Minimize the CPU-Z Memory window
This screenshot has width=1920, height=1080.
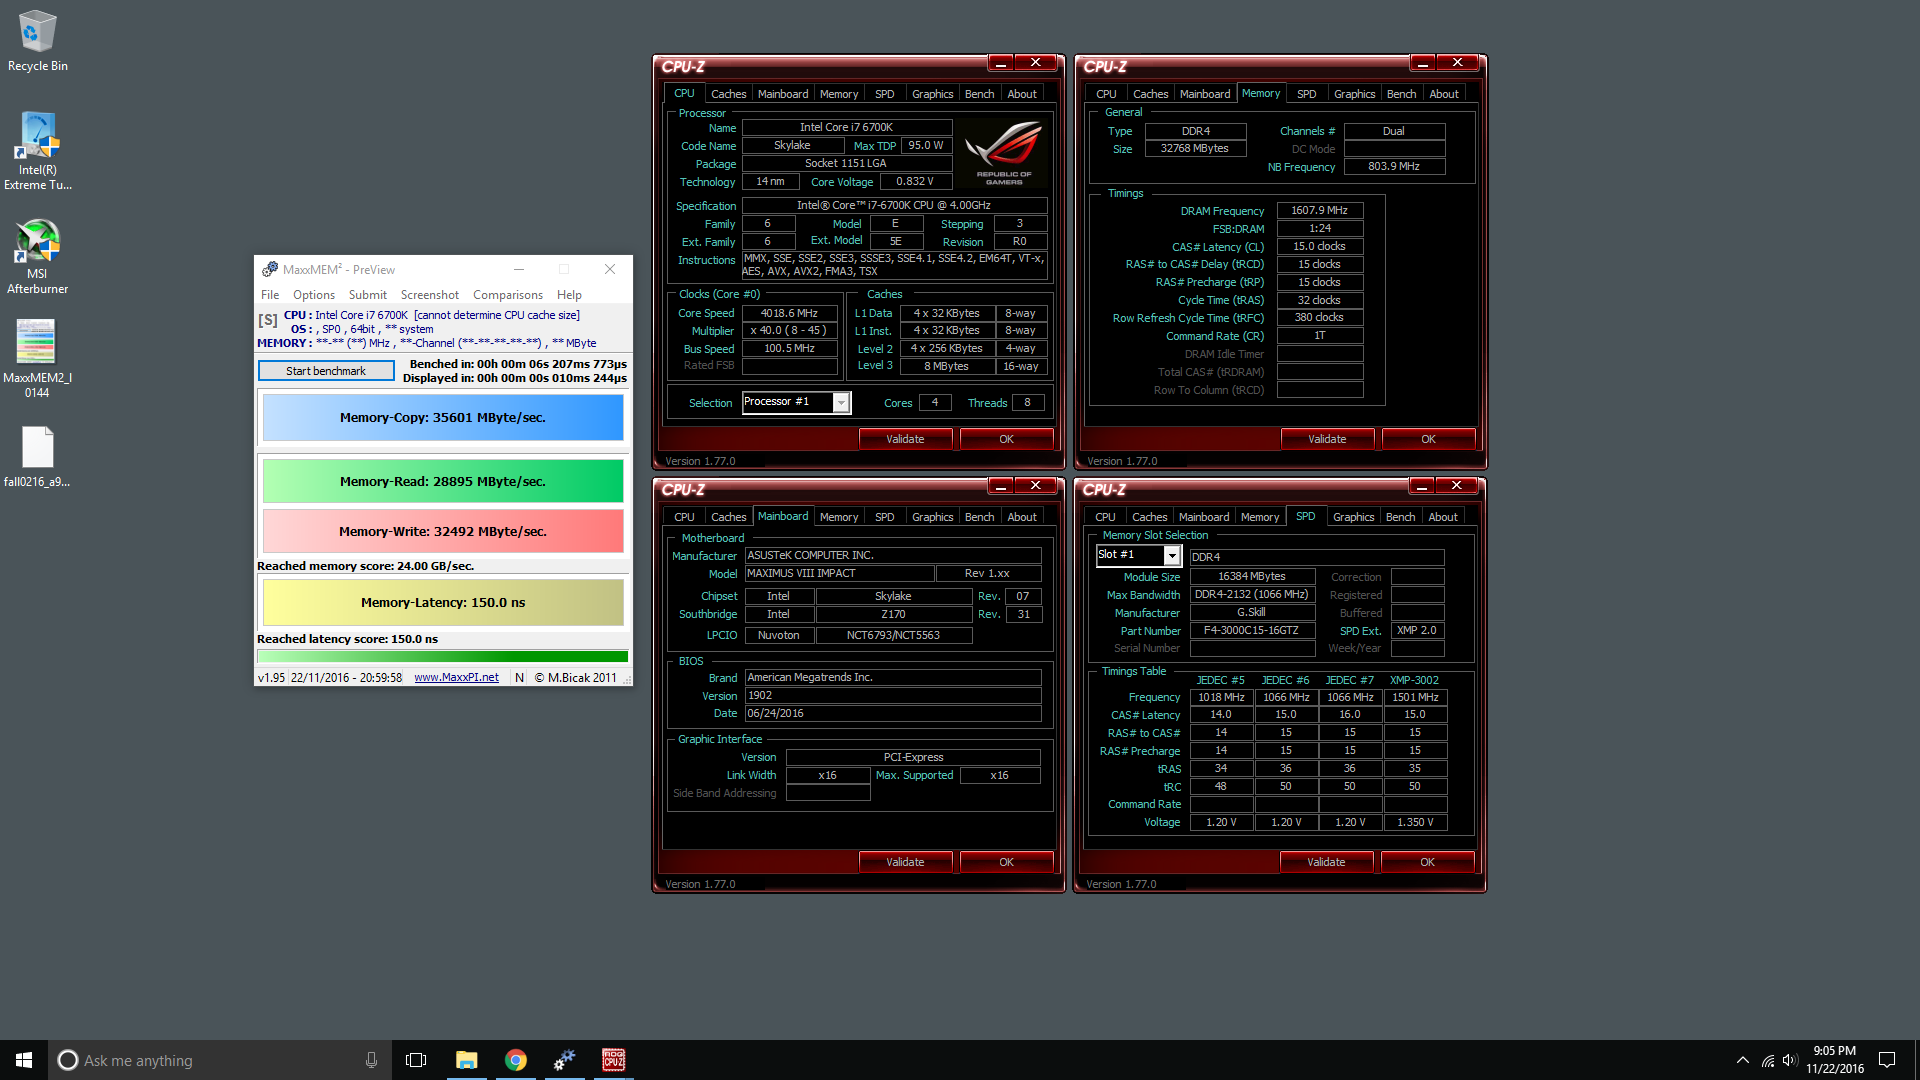pos(1422,62)
